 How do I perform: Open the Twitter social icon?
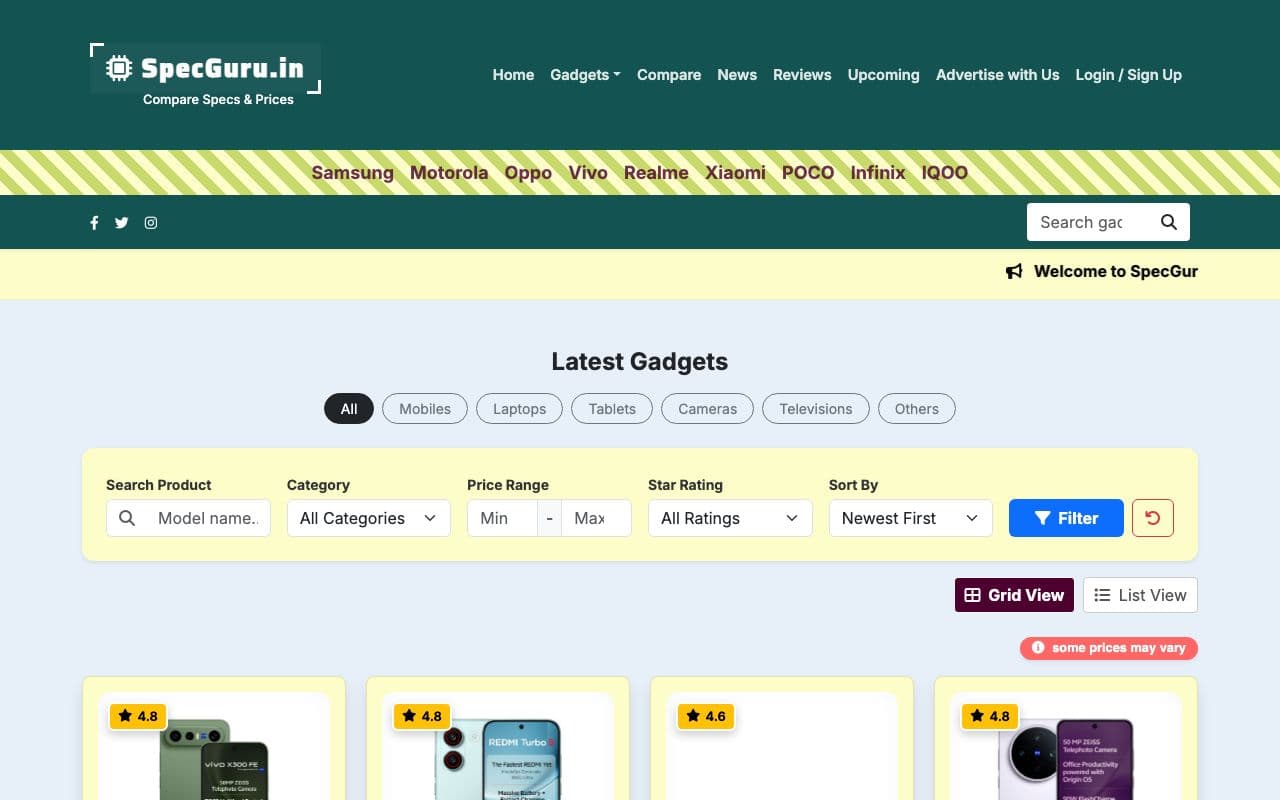[121, 223]
